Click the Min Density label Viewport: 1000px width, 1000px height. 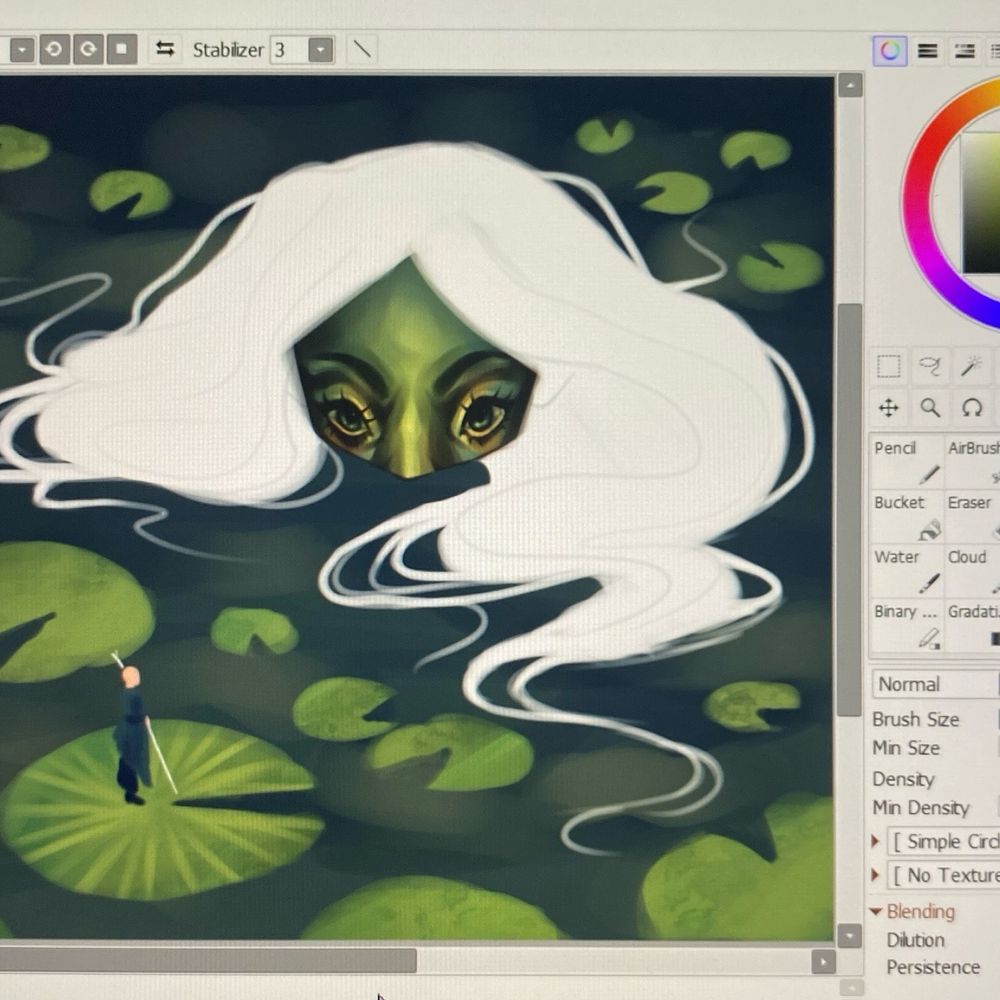[921, 808]
